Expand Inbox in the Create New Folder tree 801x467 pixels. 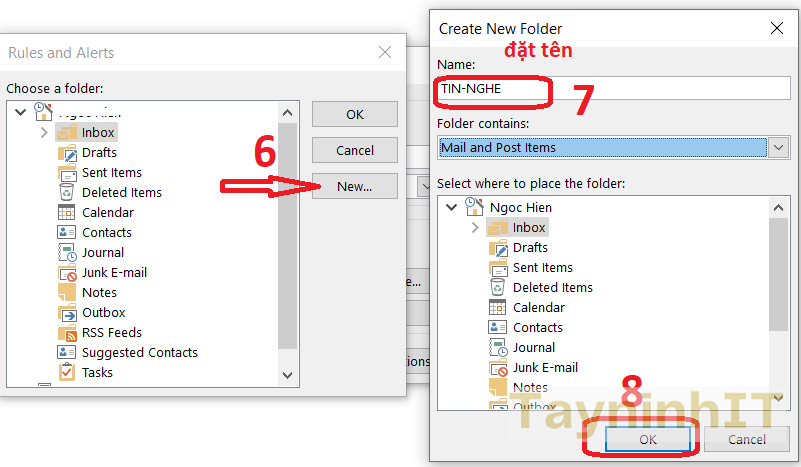tap(474, 228)
